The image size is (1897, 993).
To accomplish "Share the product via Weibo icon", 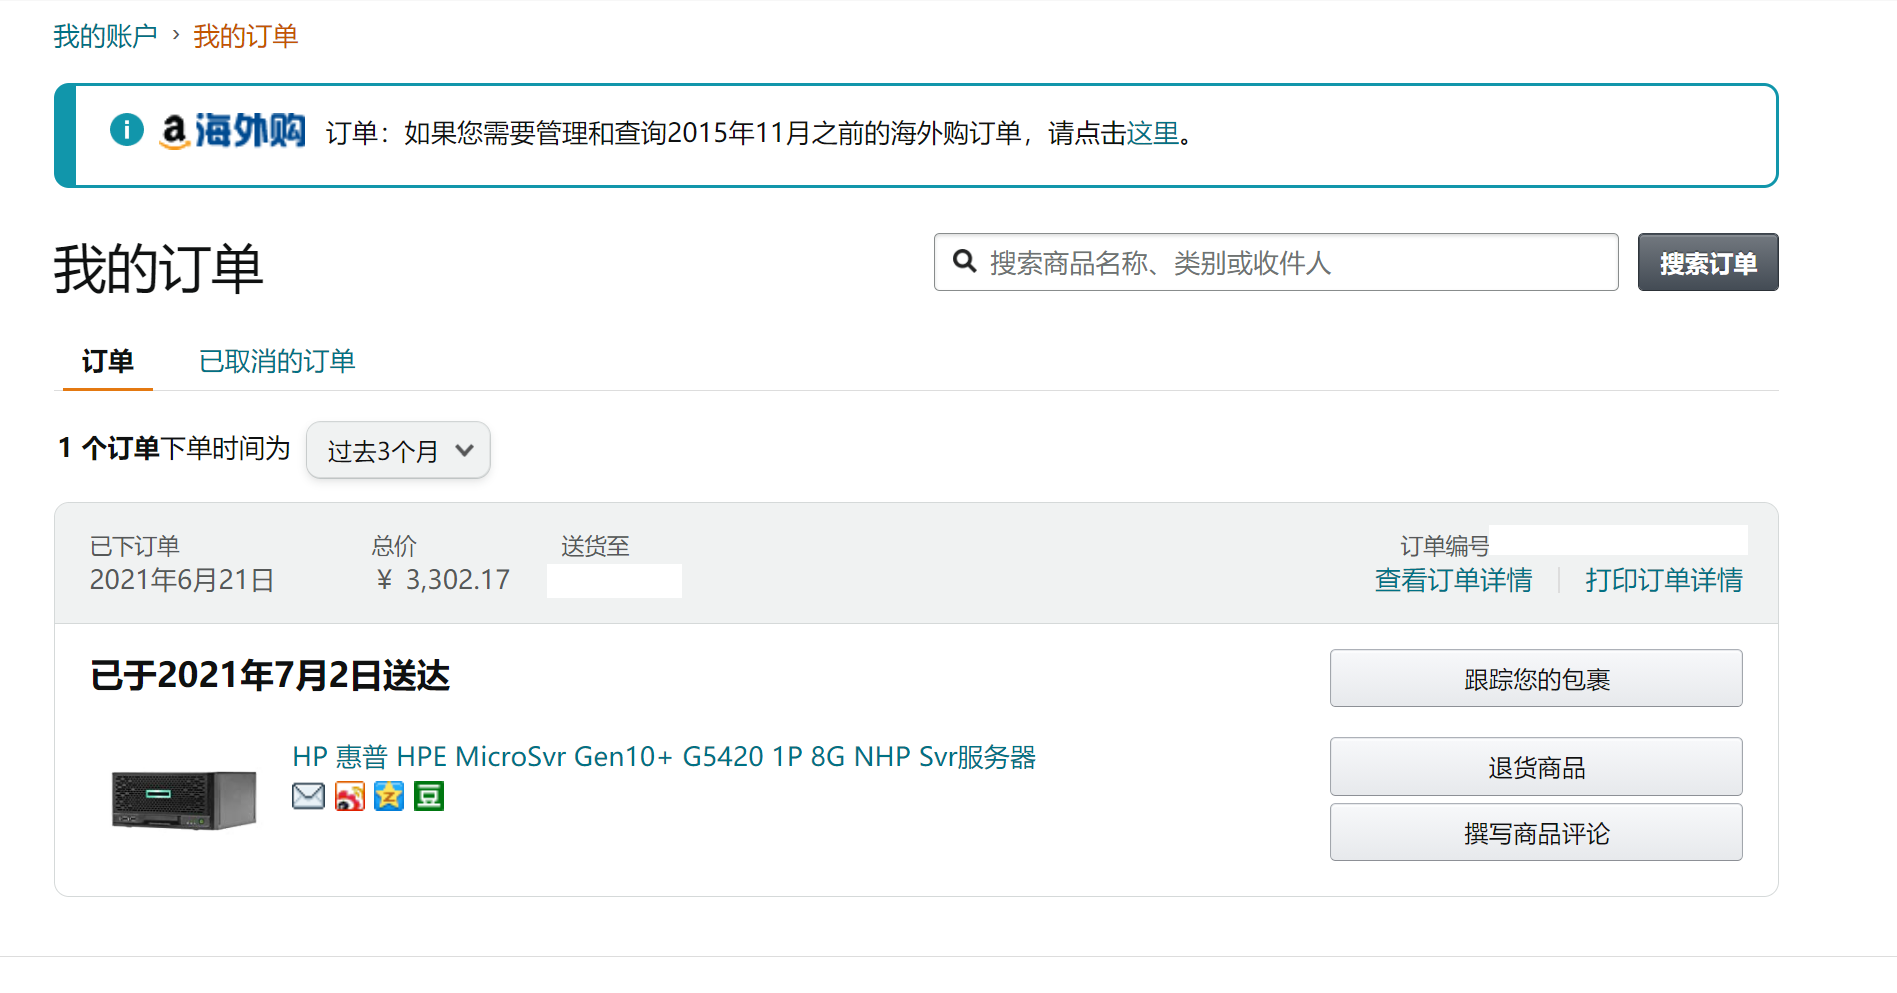I will click(349, 796).
